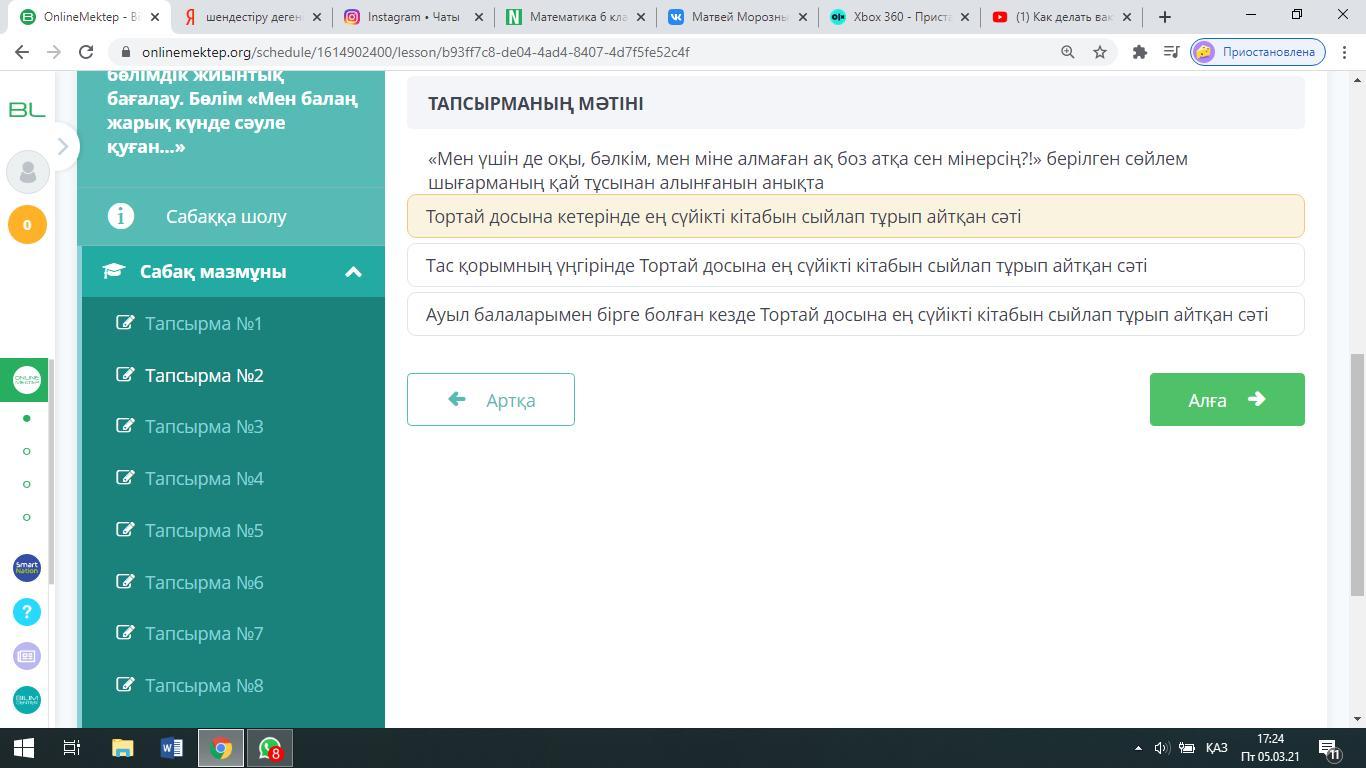Viewport: 1366px width, 768px height.
Task: Switch the КАЗ keyboard language indicator
Action: [x=1216, y=748]
